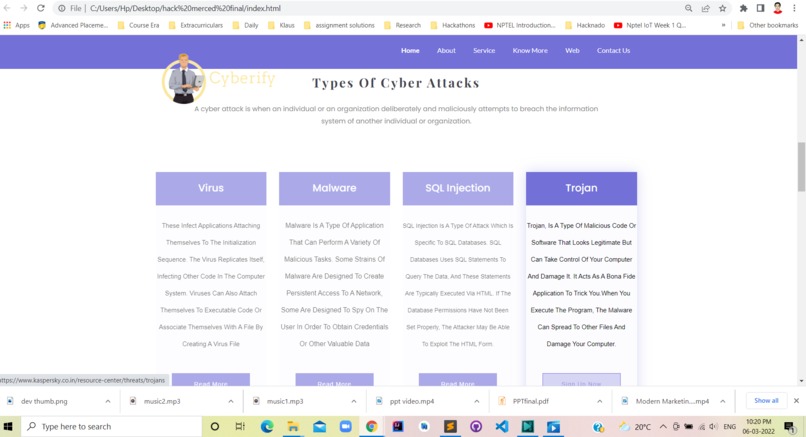This screenshot has height=437, width=806.
Task: Open GitHub Desktop on the taskbar
Action: pos(477,427)
